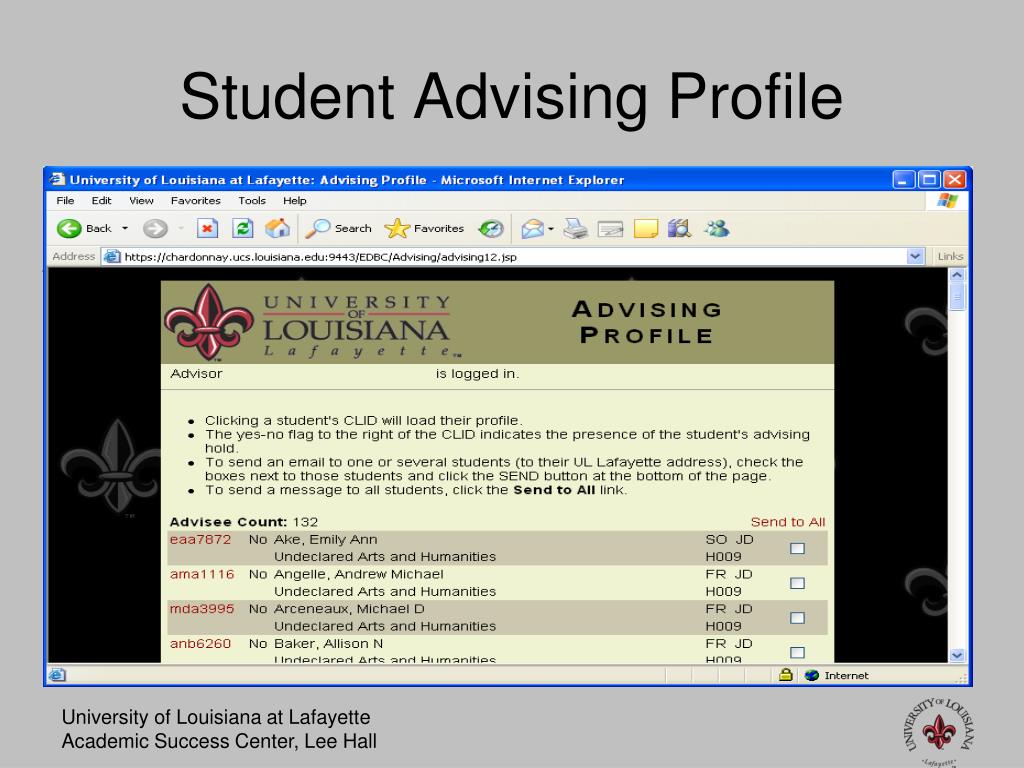
Task: Open profile for CLID ama1116
Action: coord(202,574)
